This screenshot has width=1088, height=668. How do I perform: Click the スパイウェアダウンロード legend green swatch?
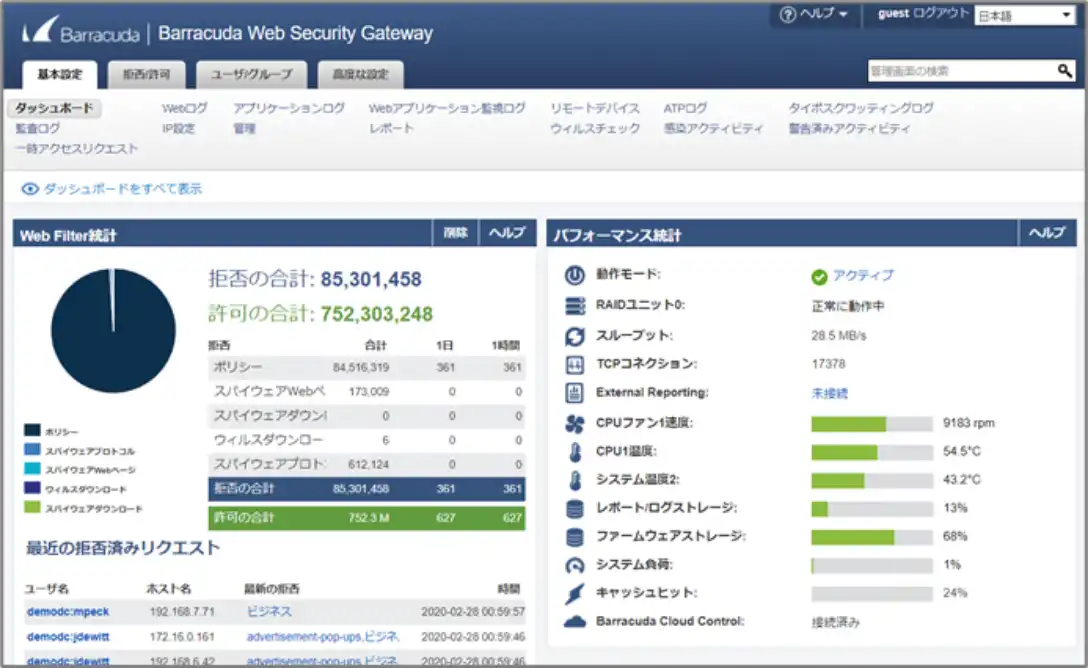(32, 507)
